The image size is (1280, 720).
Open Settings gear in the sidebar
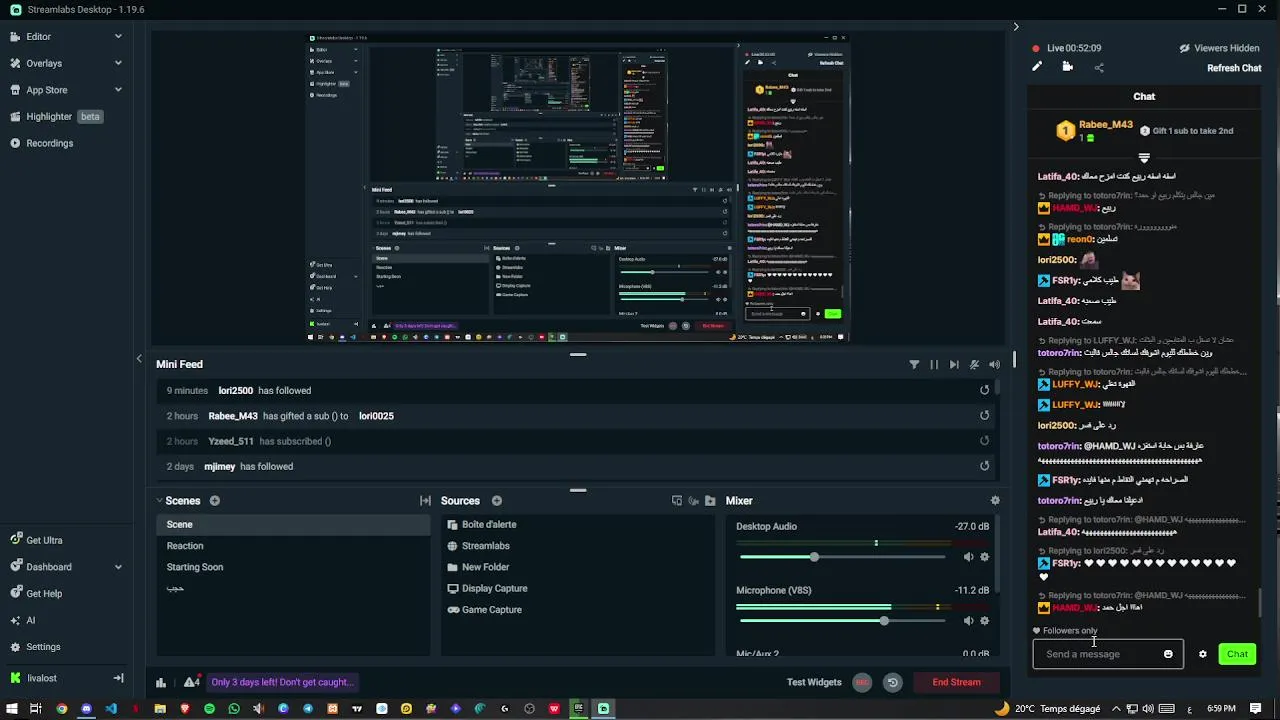[x=43, y=647]
